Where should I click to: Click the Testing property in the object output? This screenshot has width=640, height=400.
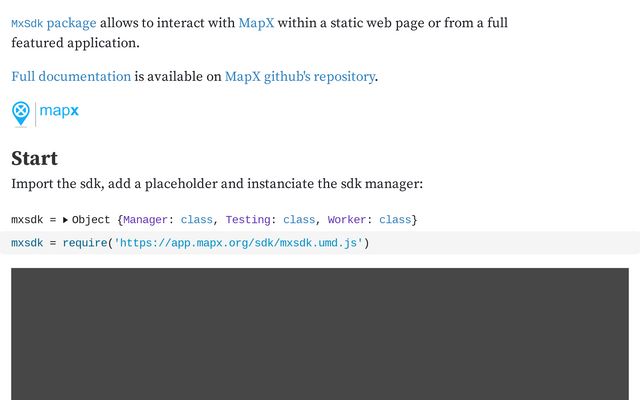(x=248, y=220)
